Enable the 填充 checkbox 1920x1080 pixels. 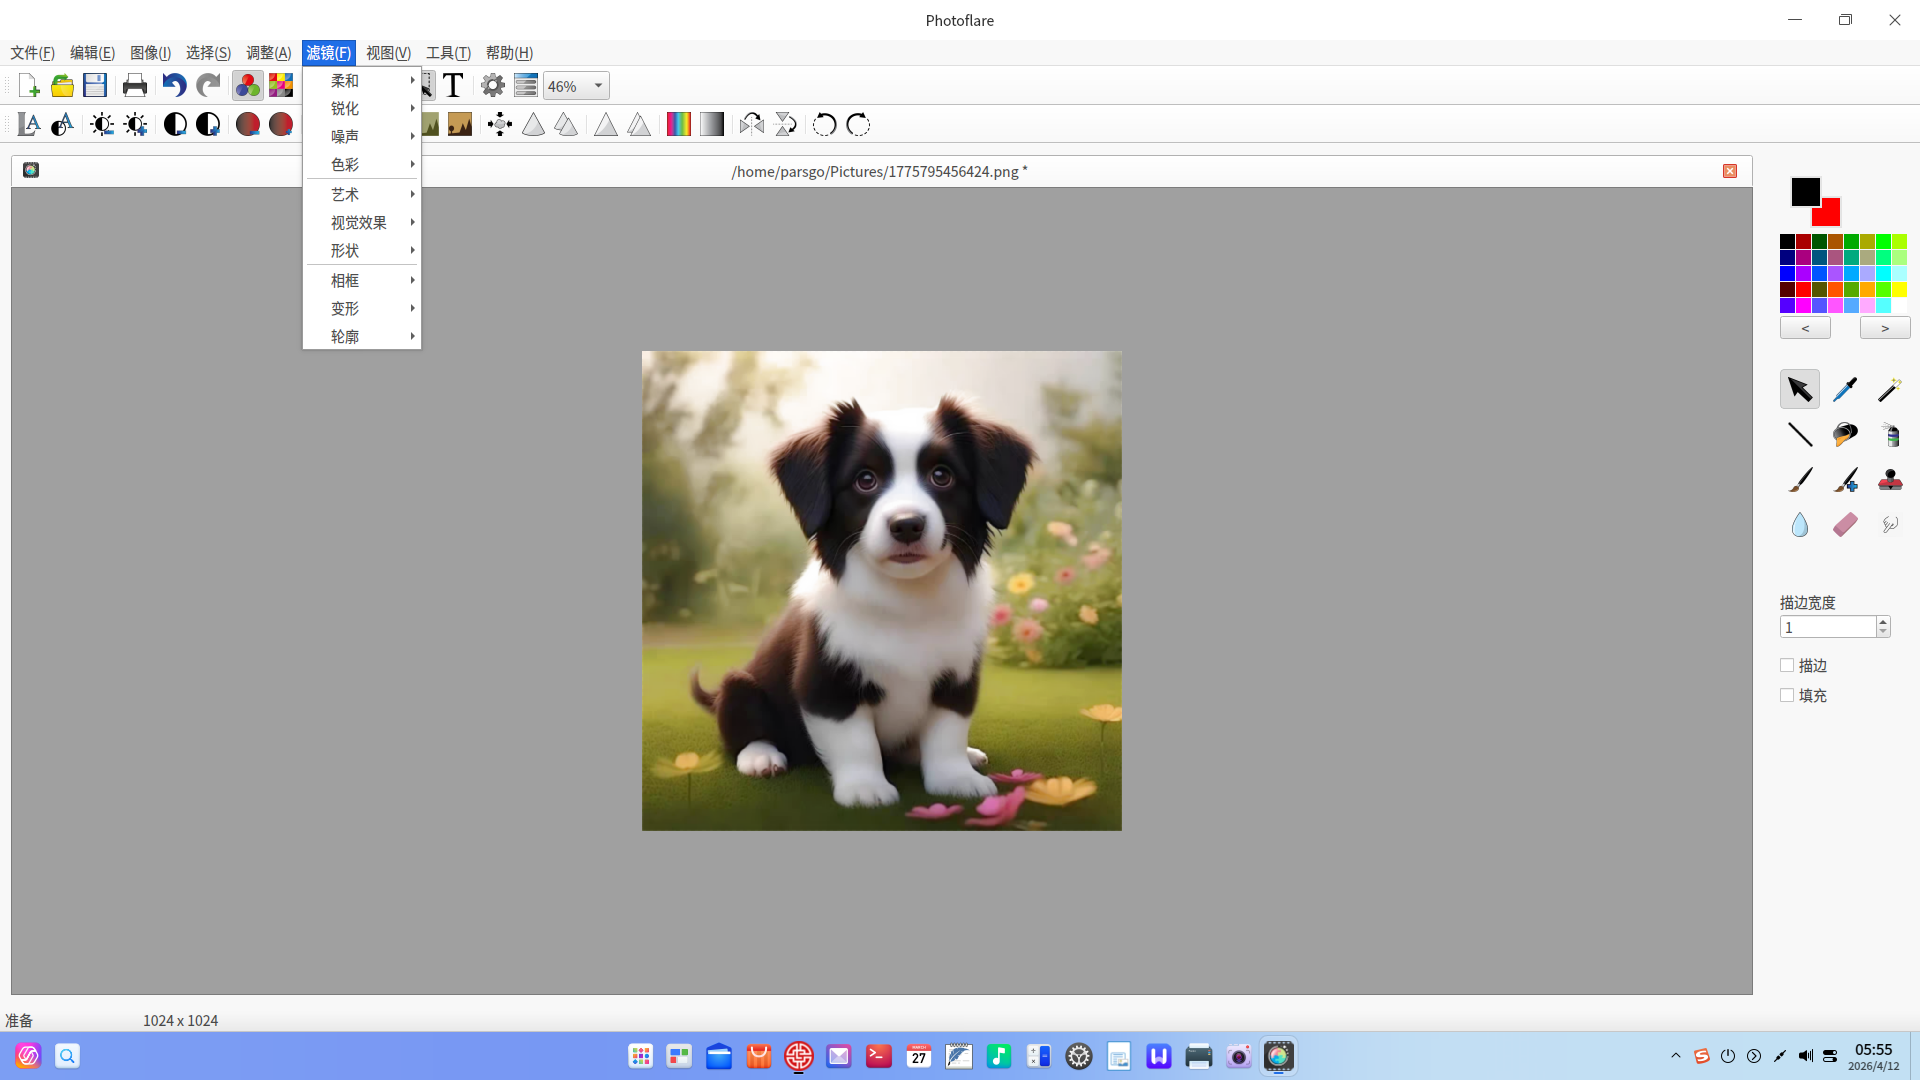click(x=1787, y=695)
